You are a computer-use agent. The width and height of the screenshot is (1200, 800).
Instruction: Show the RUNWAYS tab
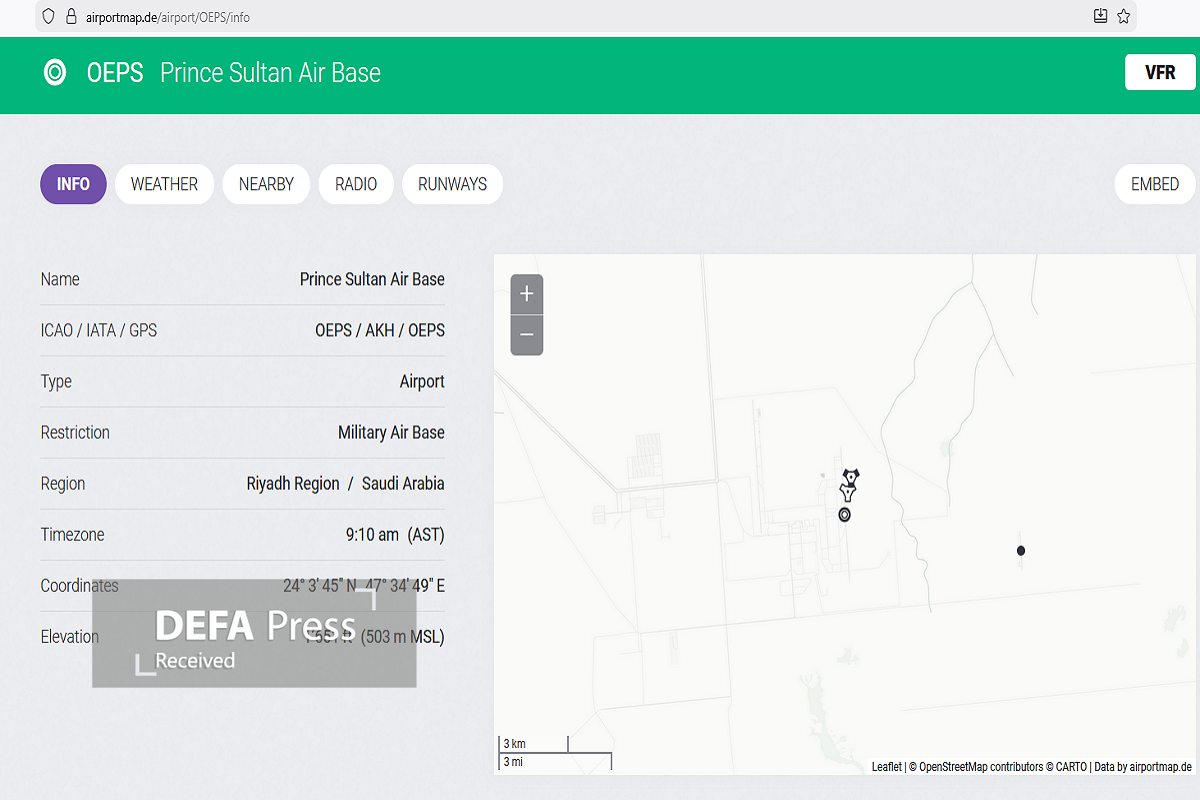tap(452, 184)
